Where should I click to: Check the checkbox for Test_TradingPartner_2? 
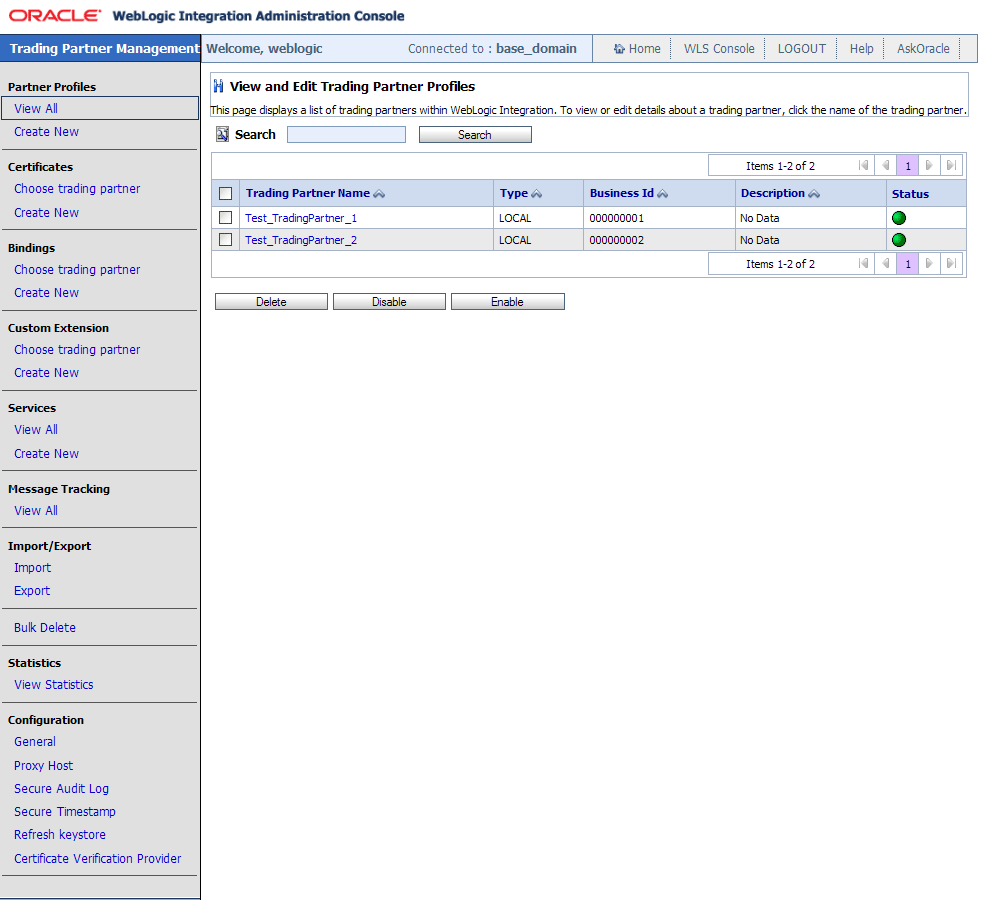point(225,240)
